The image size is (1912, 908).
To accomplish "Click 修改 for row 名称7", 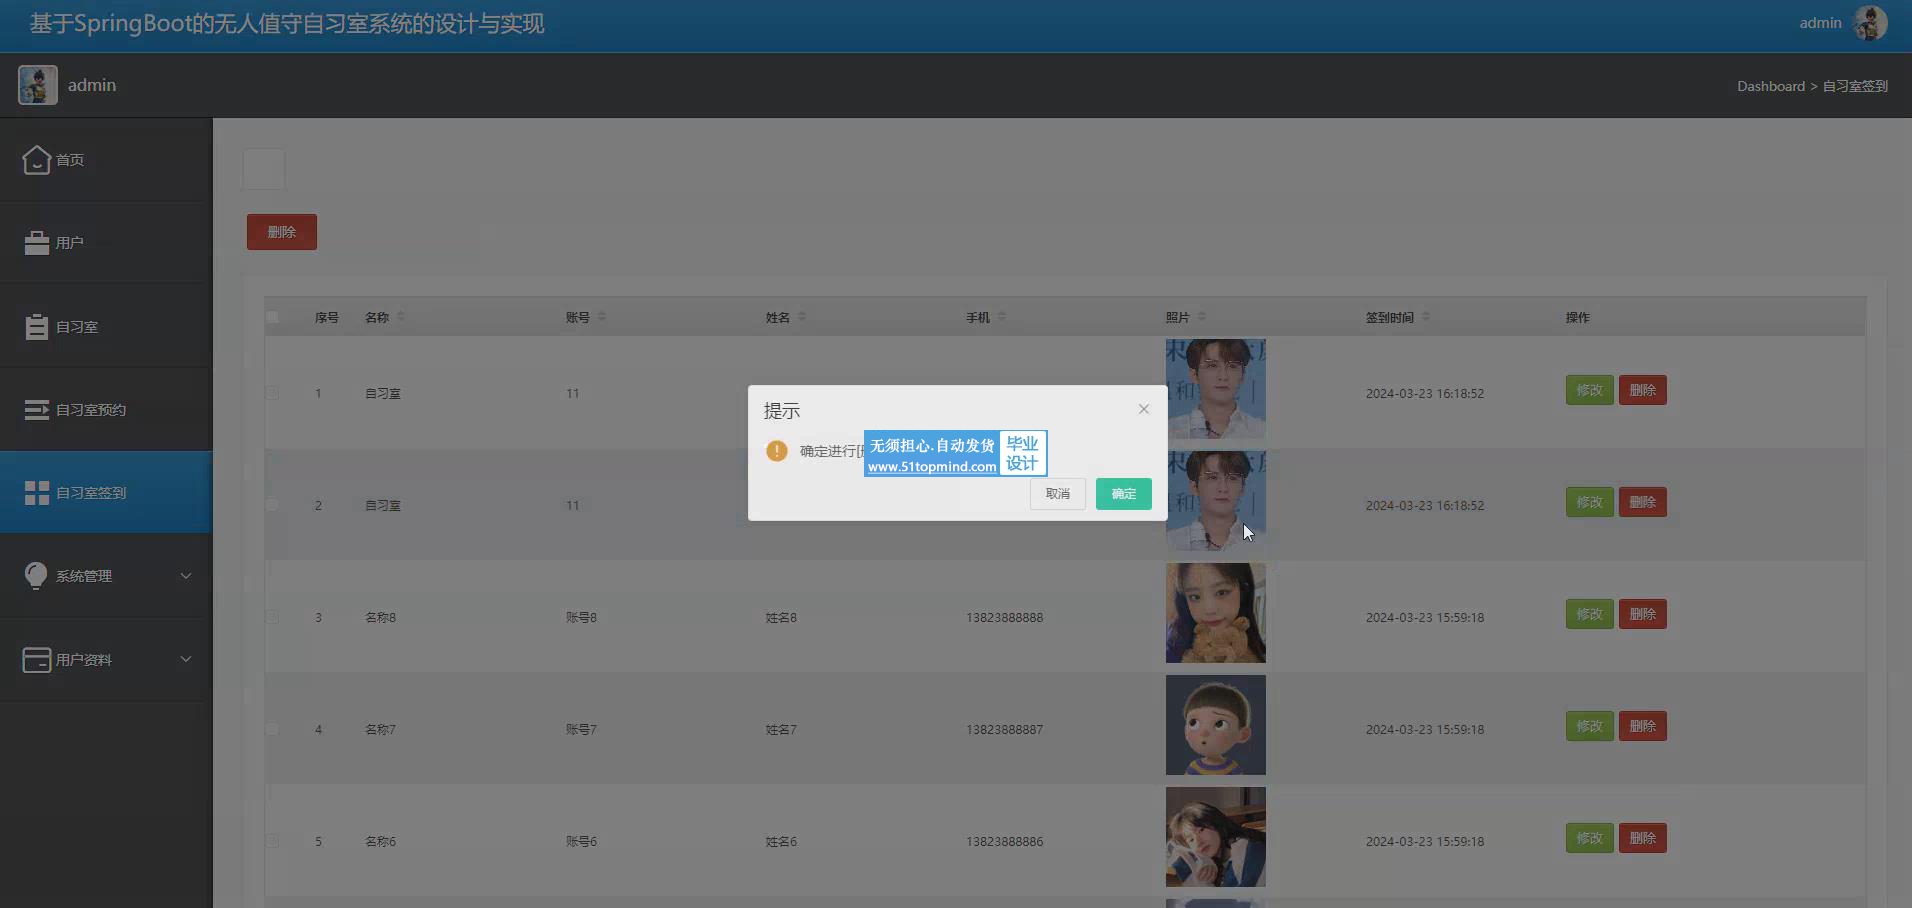I will tap(1590, 726).
